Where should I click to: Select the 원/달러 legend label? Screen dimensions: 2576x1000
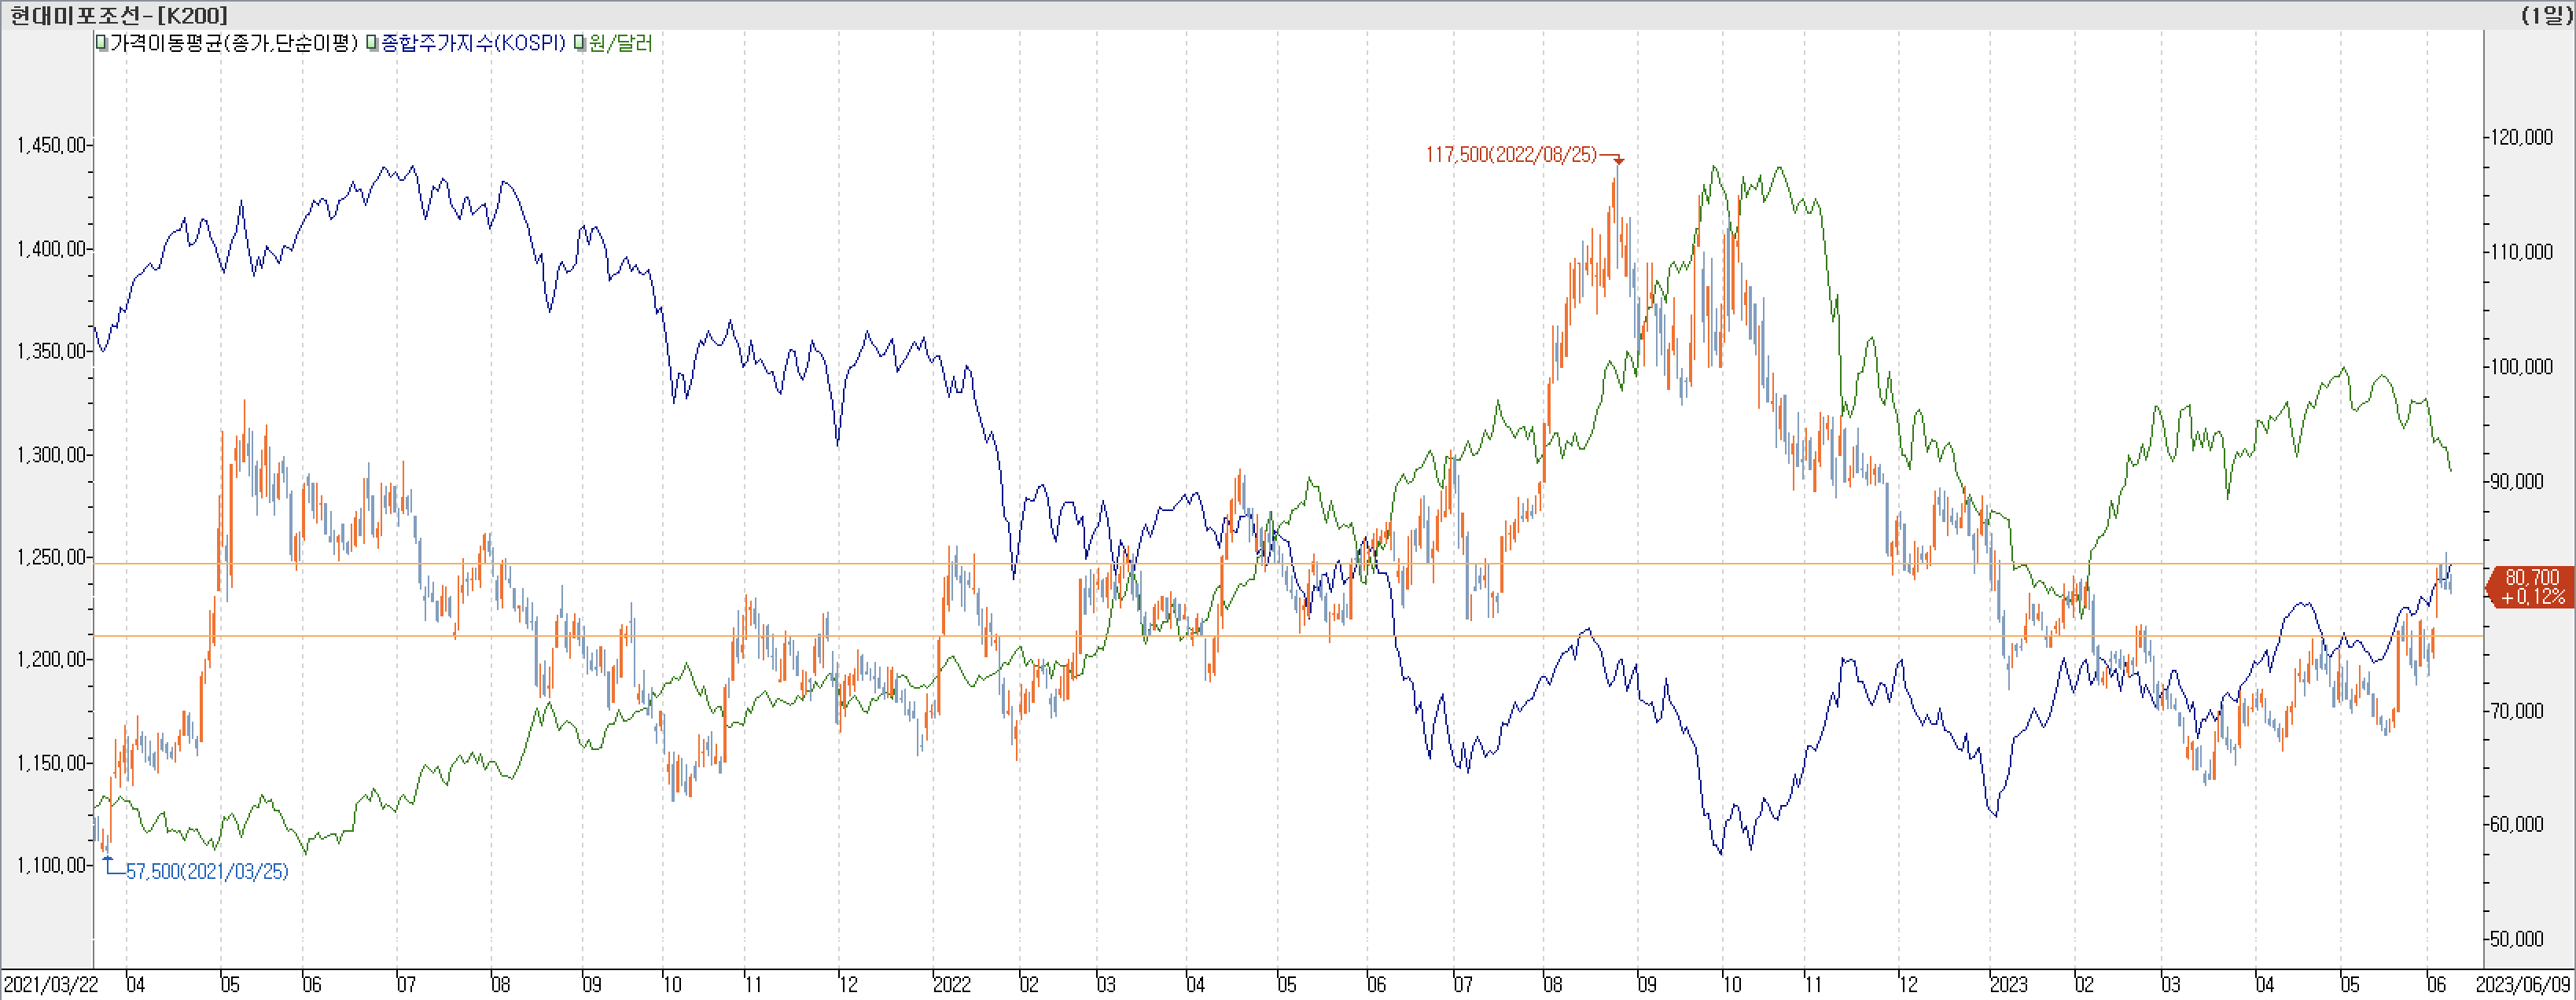point(620,43)
